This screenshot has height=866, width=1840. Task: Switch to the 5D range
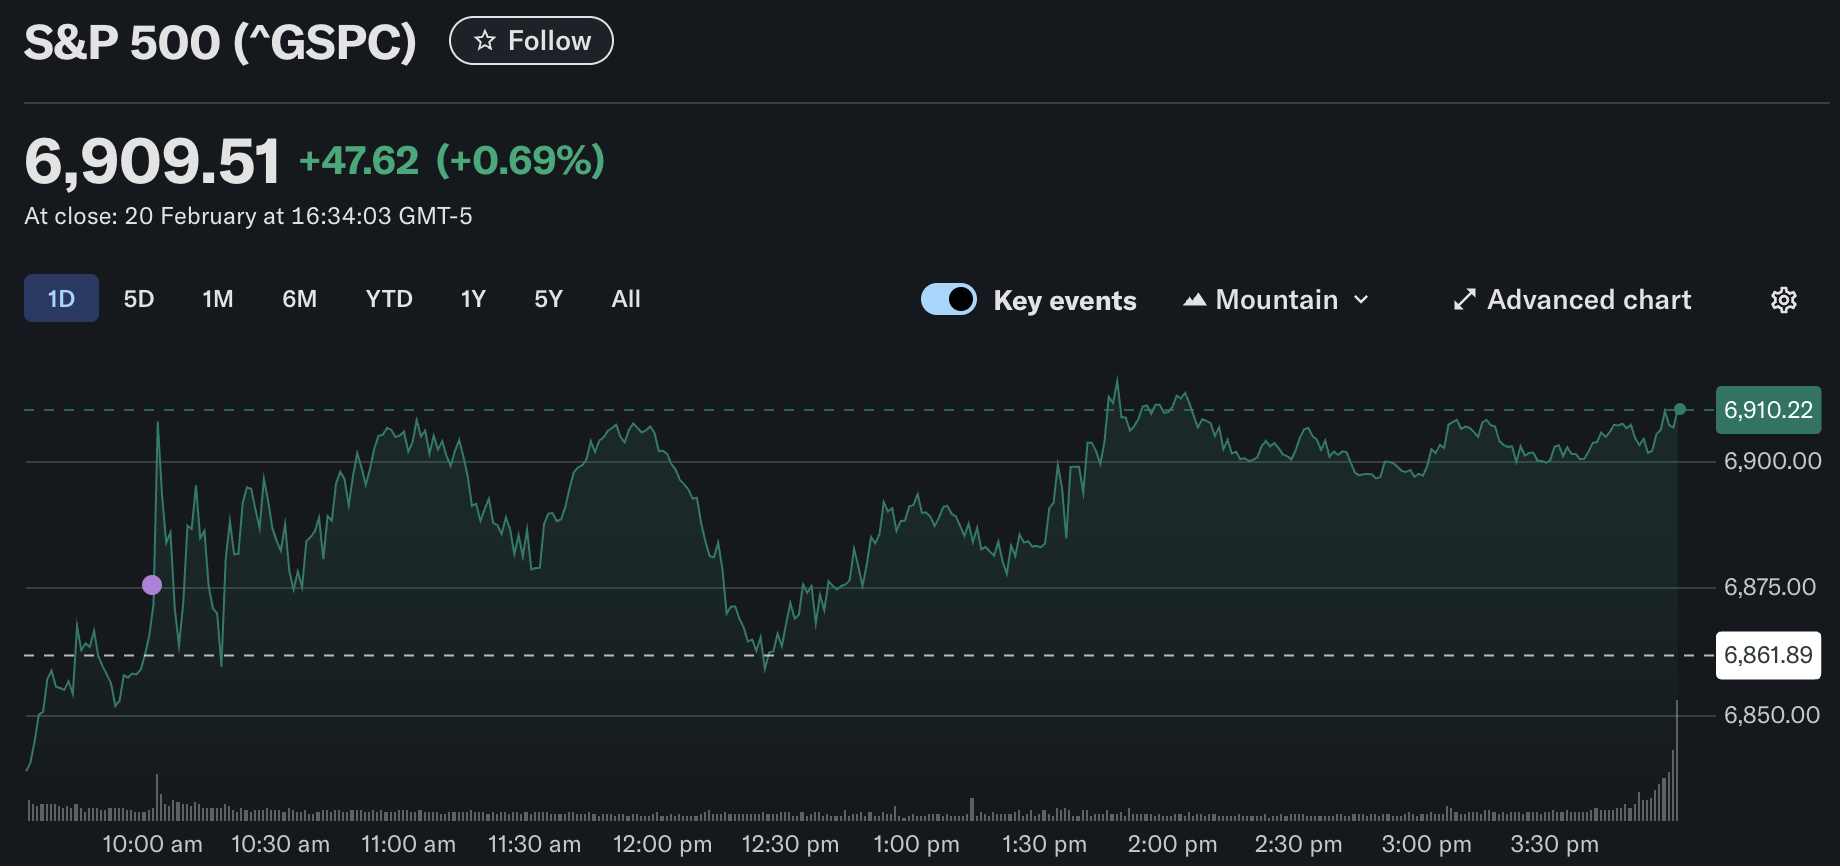139,298
